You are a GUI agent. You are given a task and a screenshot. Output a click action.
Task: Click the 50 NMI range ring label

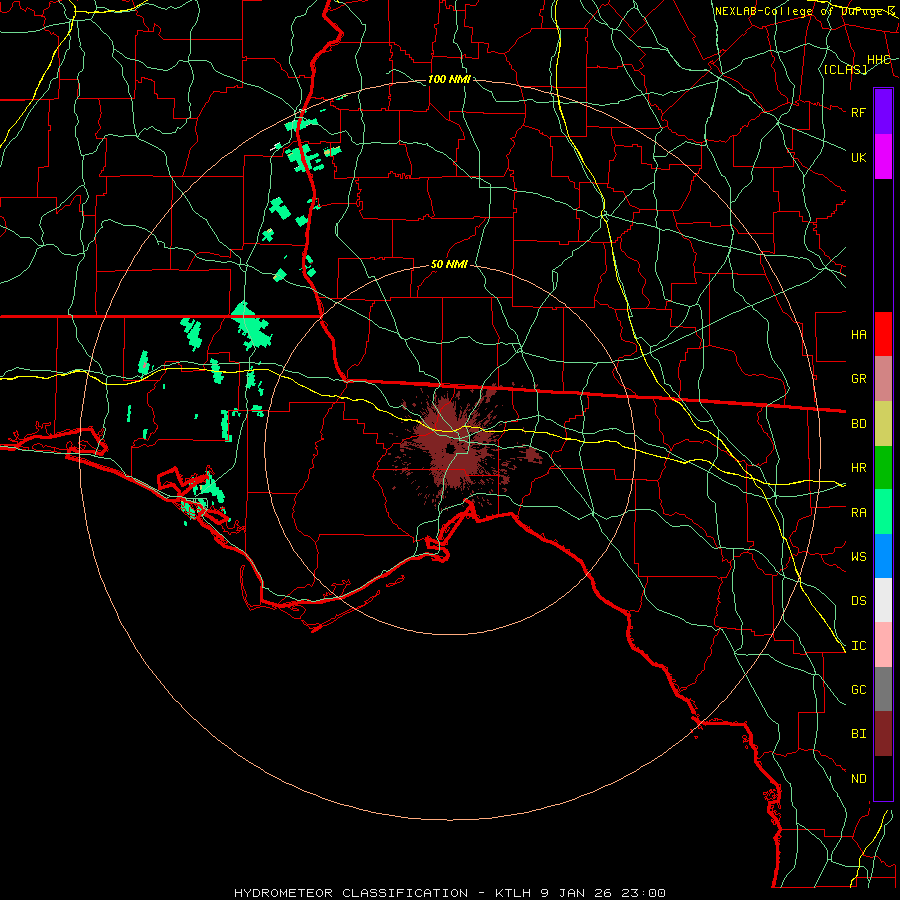coord(449,265)
